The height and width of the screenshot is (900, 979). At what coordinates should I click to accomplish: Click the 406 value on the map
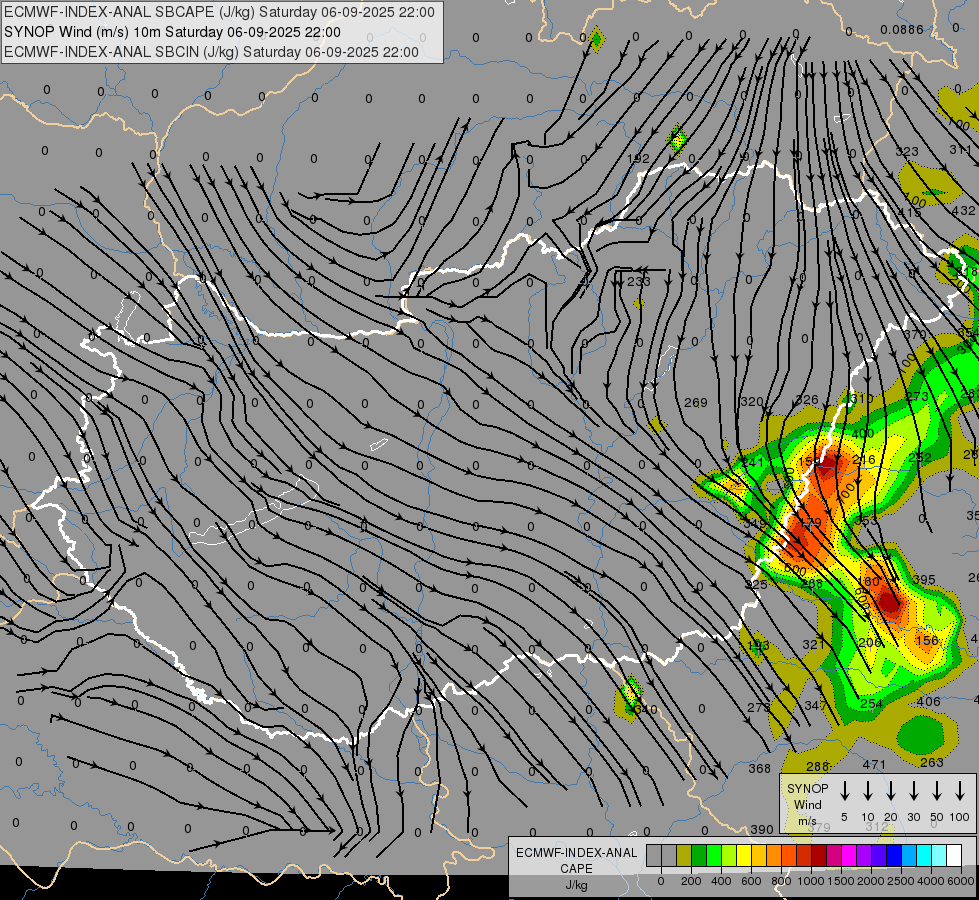(x=928, y=702)
